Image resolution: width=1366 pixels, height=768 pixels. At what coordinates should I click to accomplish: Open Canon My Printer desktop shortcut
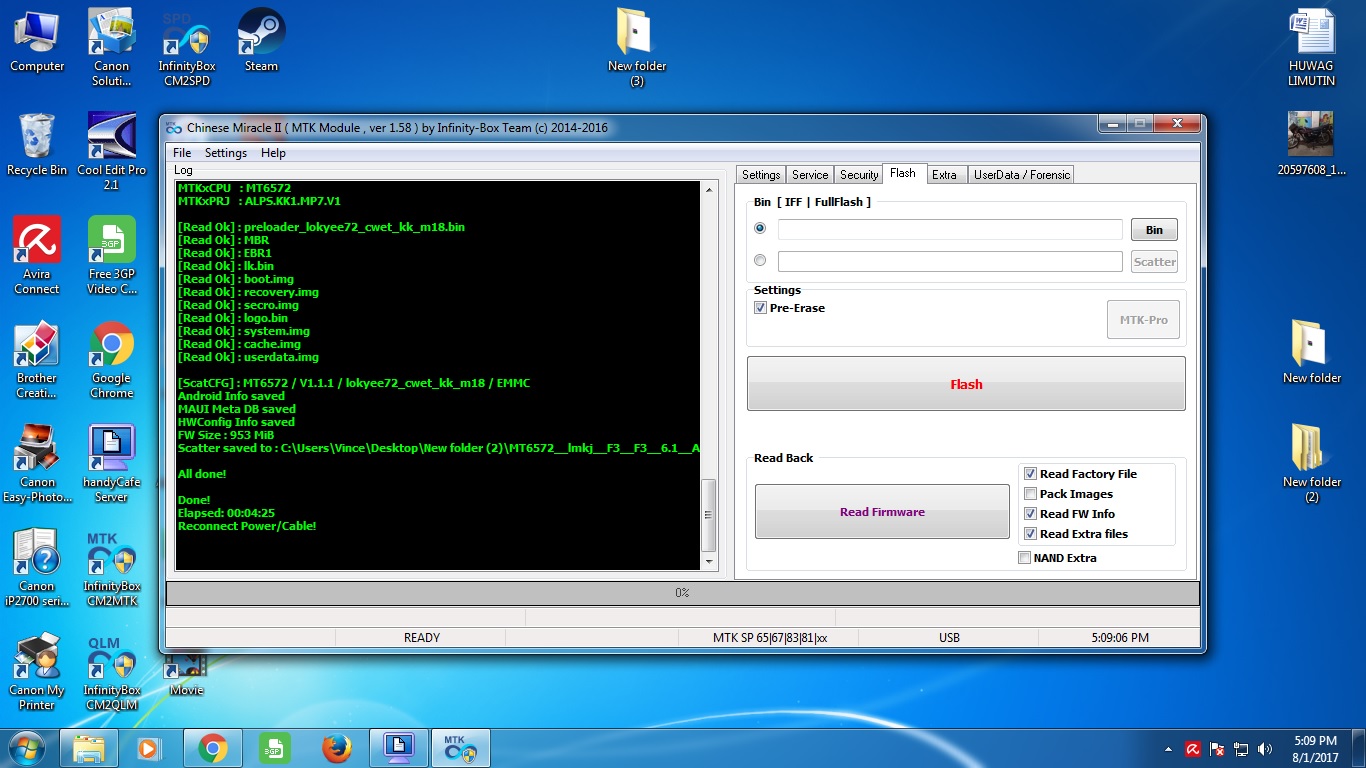[37, 671]
